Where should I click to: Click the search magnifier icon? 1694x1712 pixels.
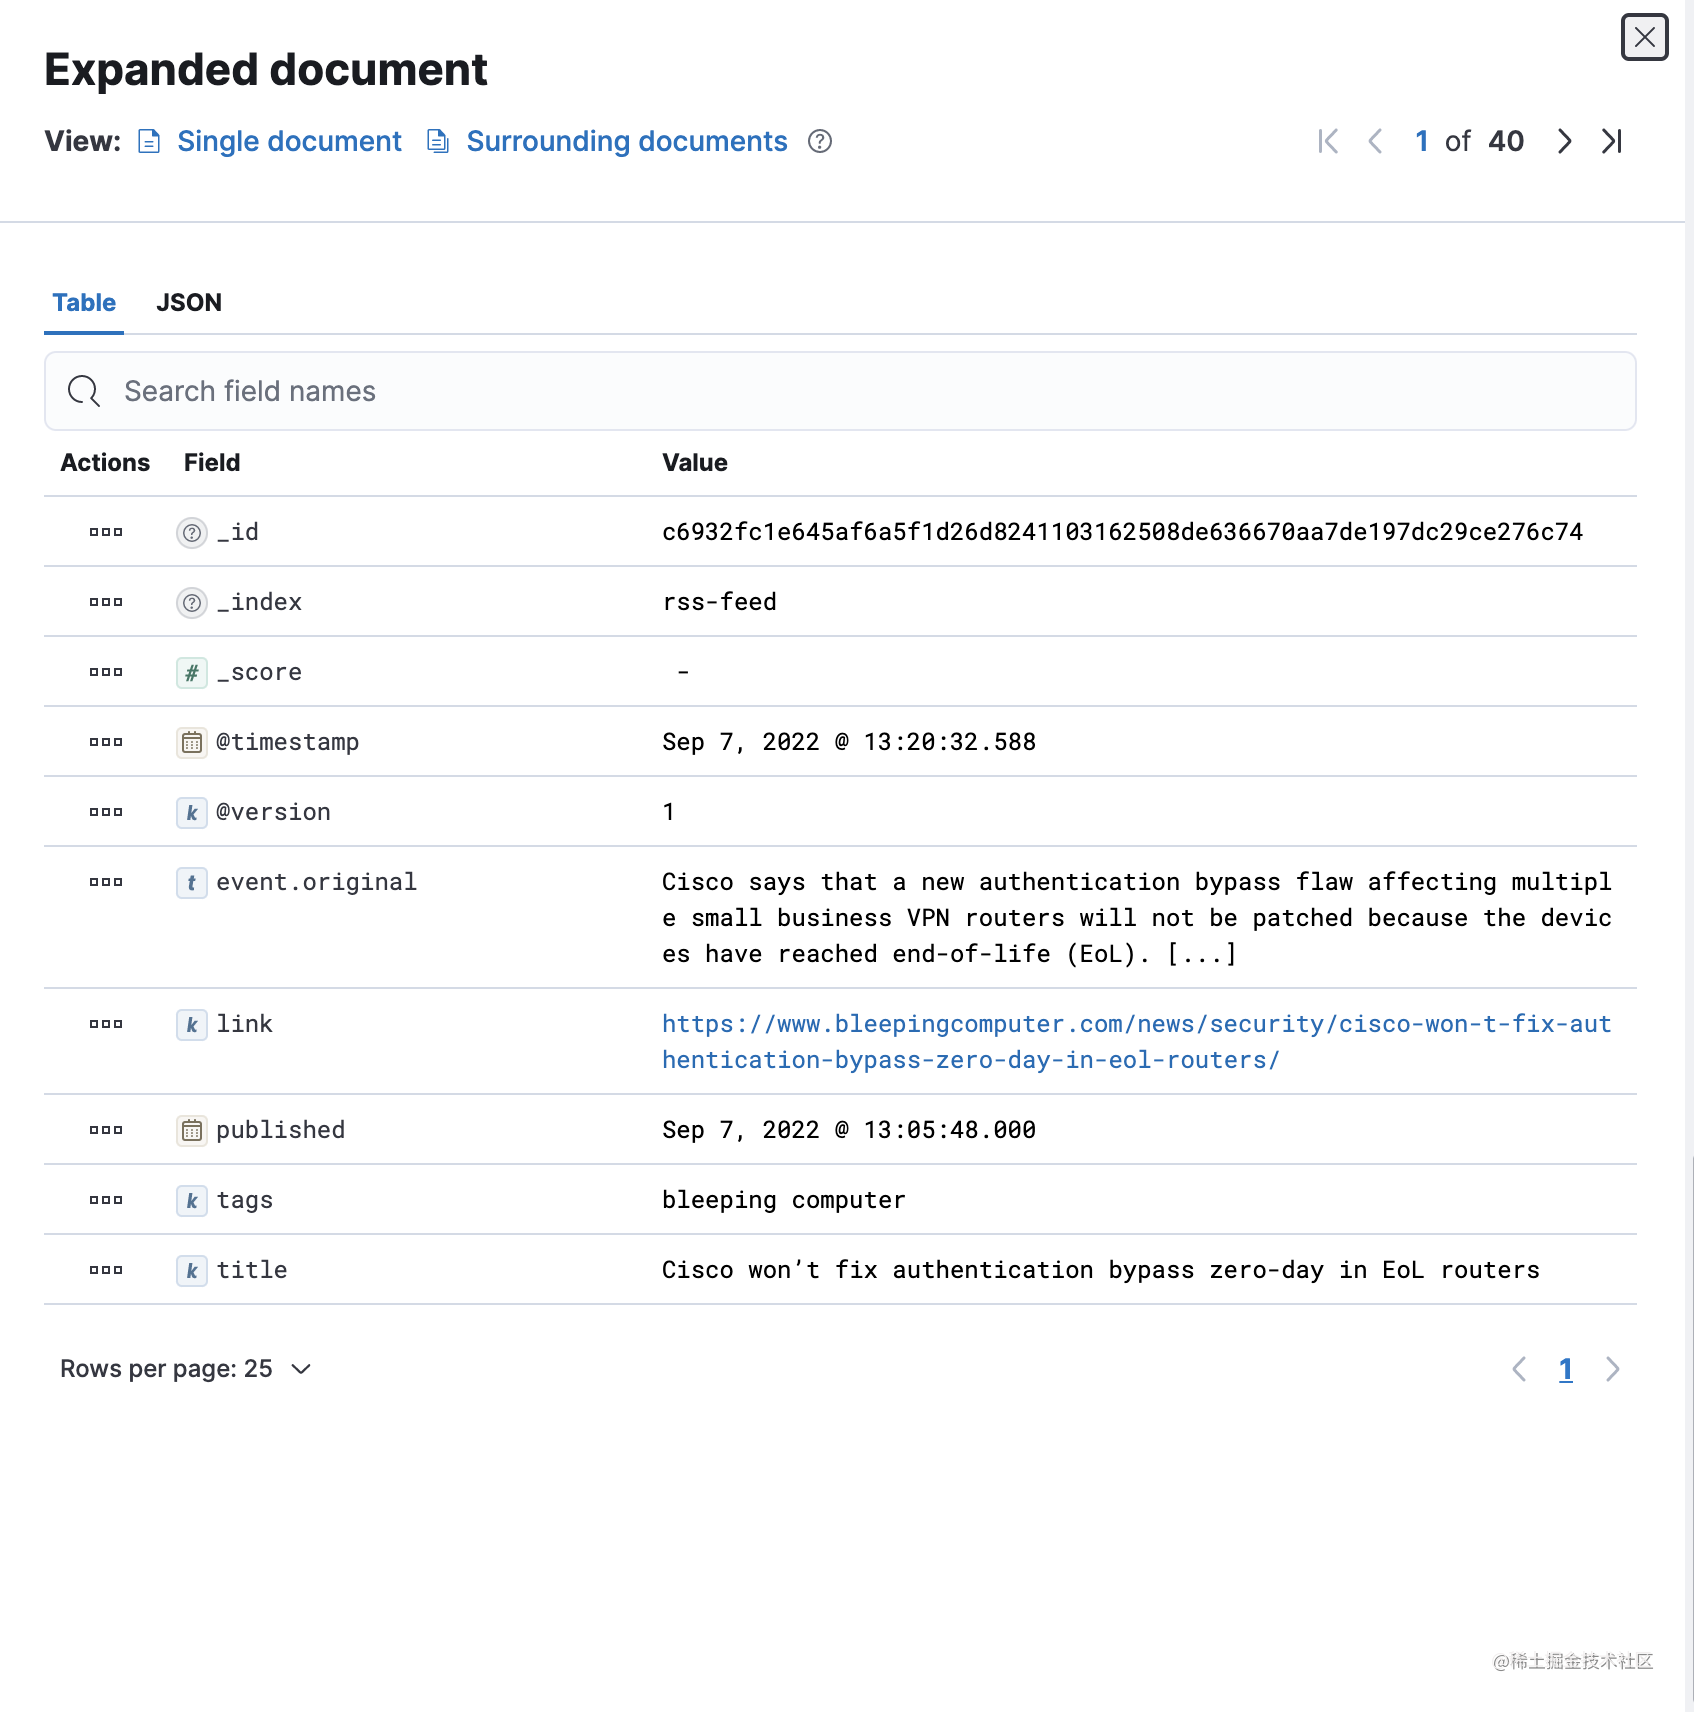pos(84,391)
